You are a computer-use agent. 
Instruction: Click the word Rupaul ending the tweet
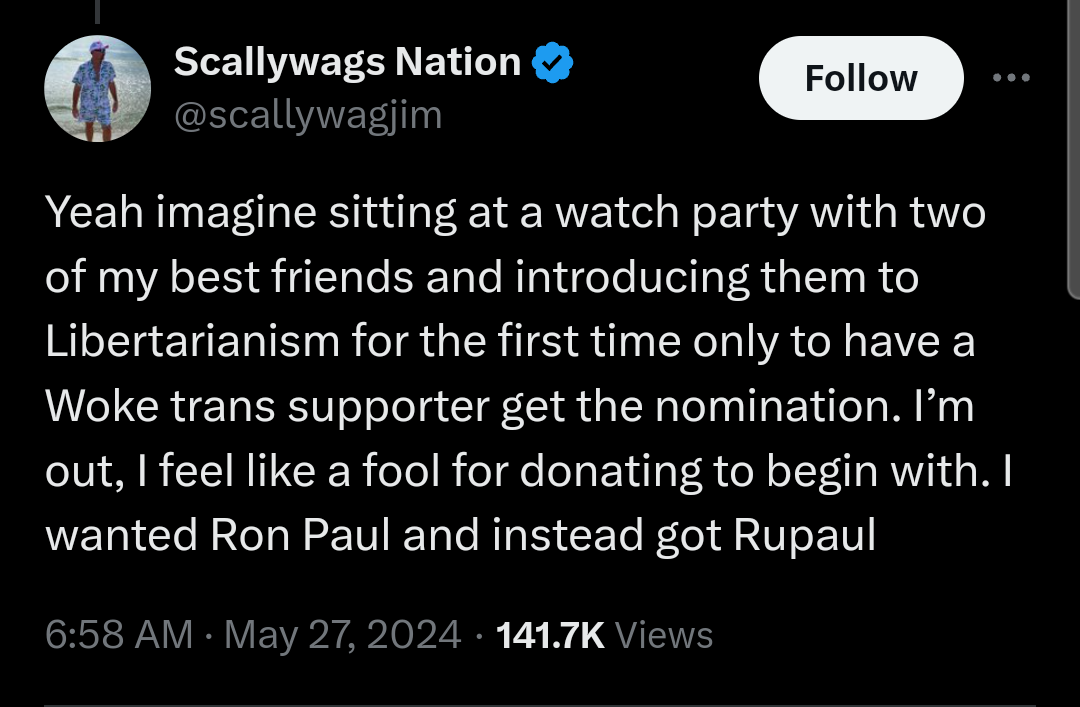804,536
